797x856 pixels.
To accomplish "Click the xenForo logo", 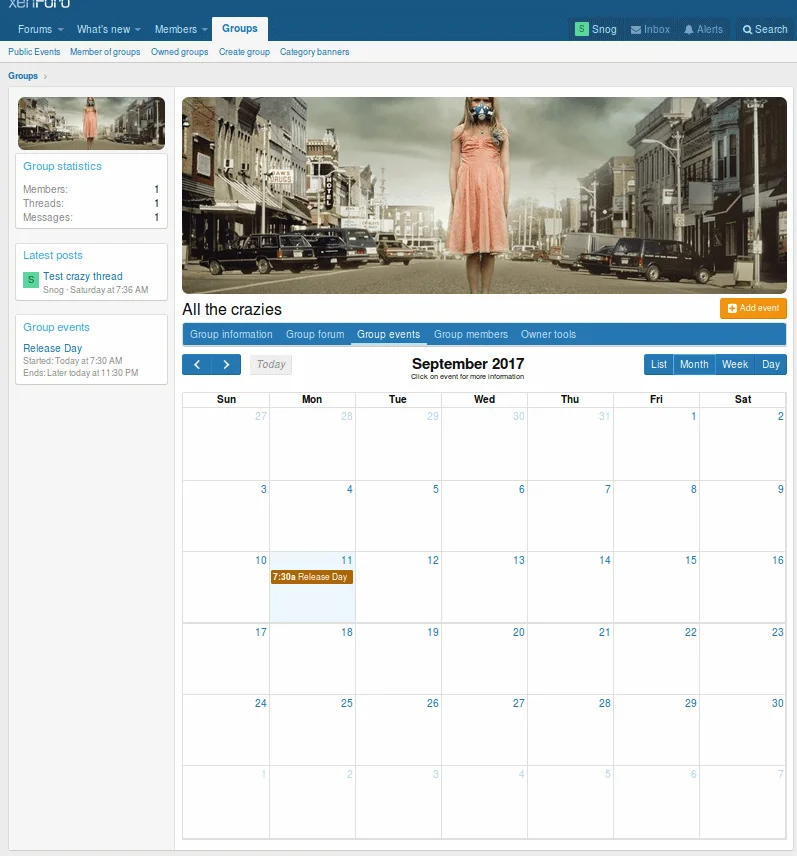I will pyautogui.click(x=39, y=5).
